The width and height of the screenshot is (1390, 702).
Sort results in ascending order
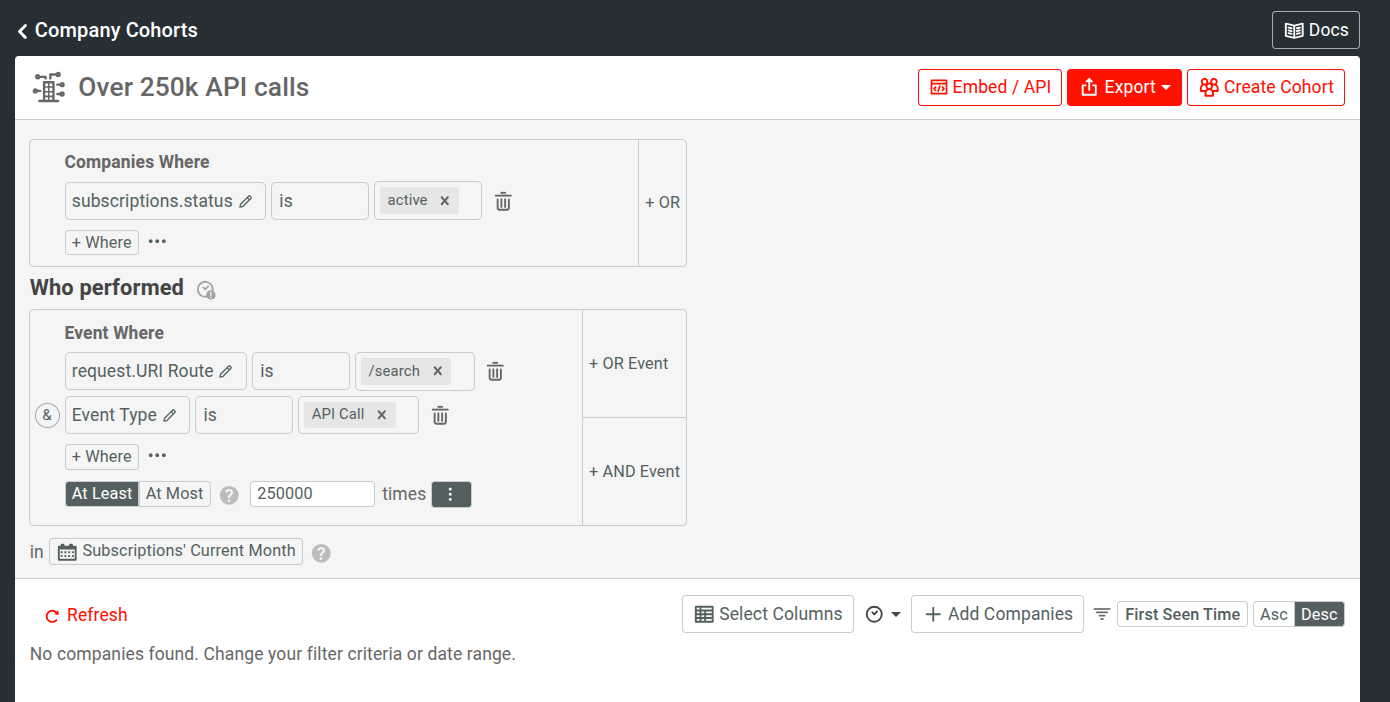[1273, 613]
